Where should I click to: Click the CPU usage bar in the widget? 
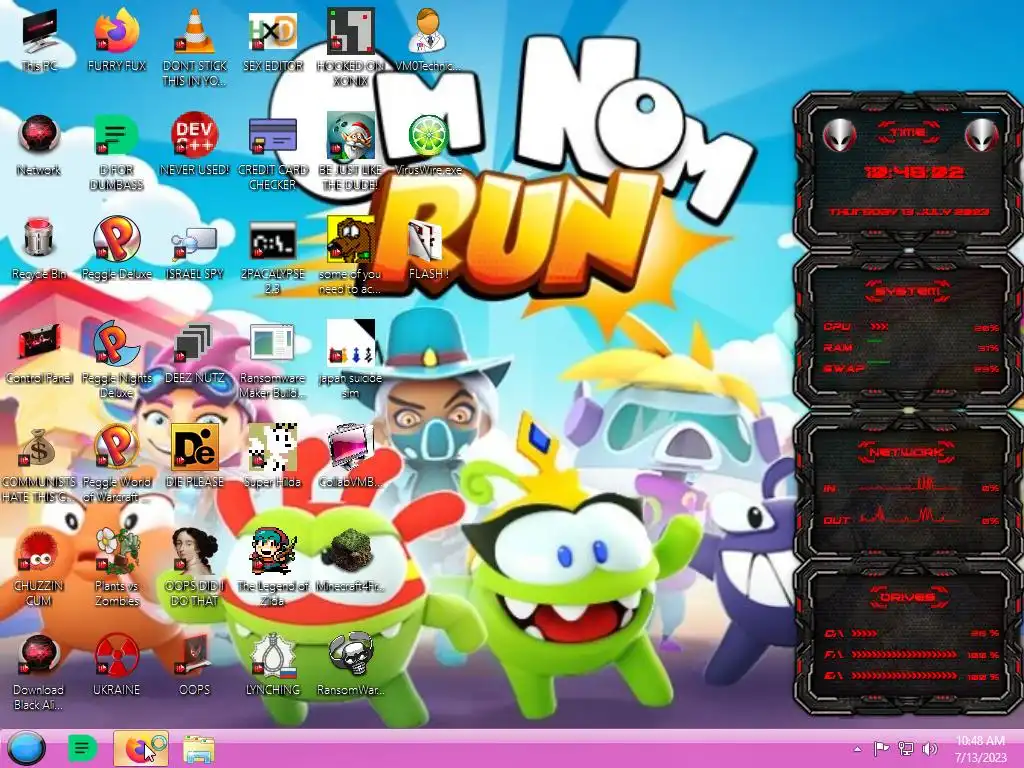tap(880, 326)
